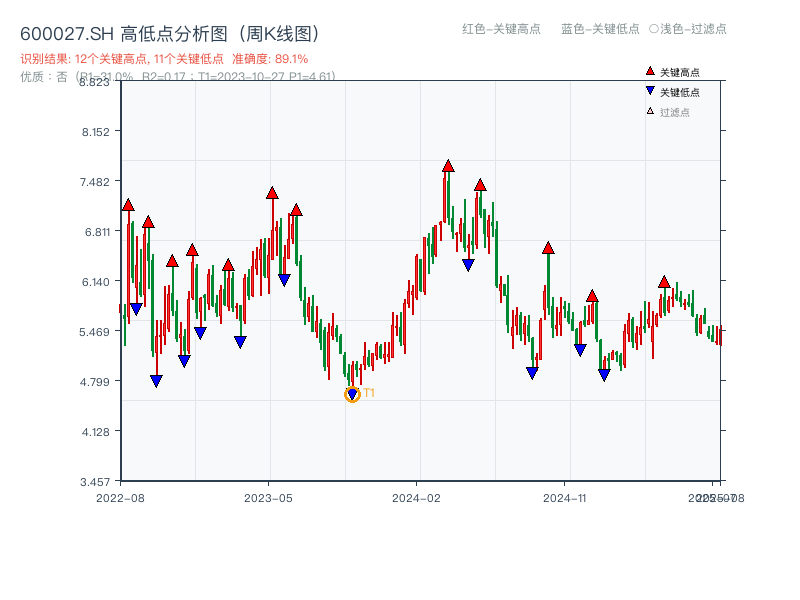
Task: Open the 浅色-过滤点 legend entry at top
Action: (x=689, y=30)
